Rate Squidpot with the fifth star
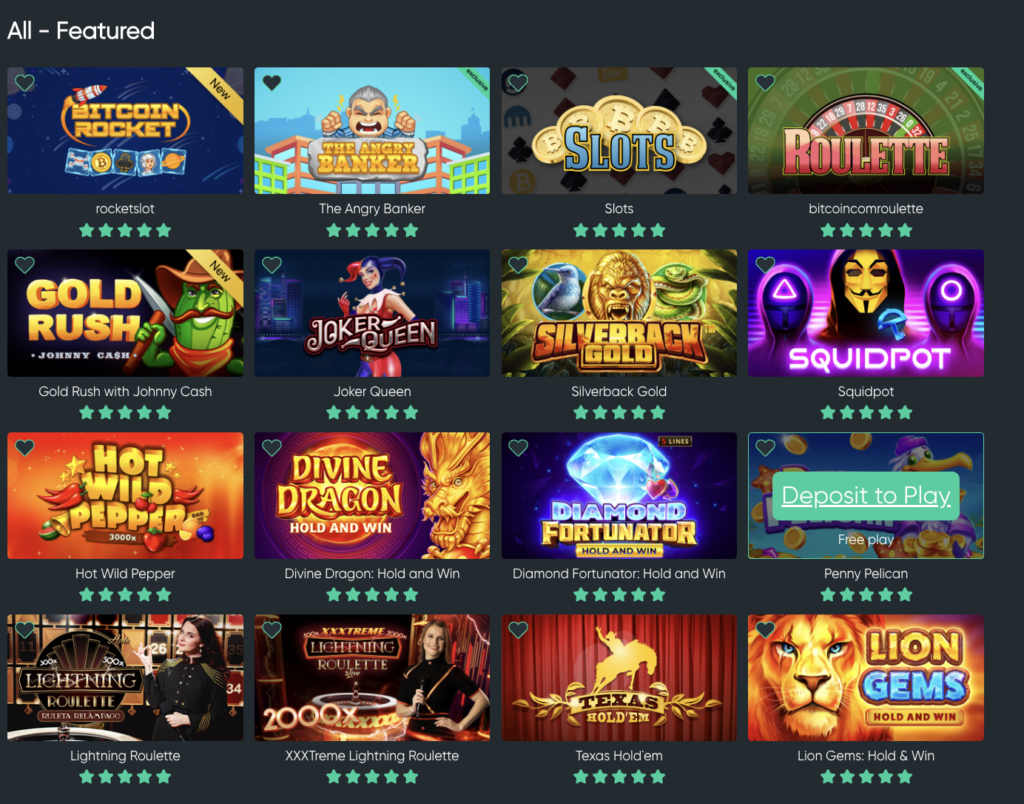 coord(904,413)
